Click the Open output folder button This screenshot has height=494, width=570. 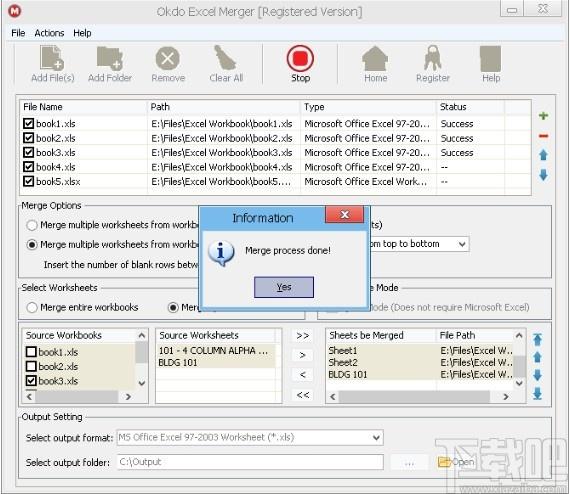point(457,462)
